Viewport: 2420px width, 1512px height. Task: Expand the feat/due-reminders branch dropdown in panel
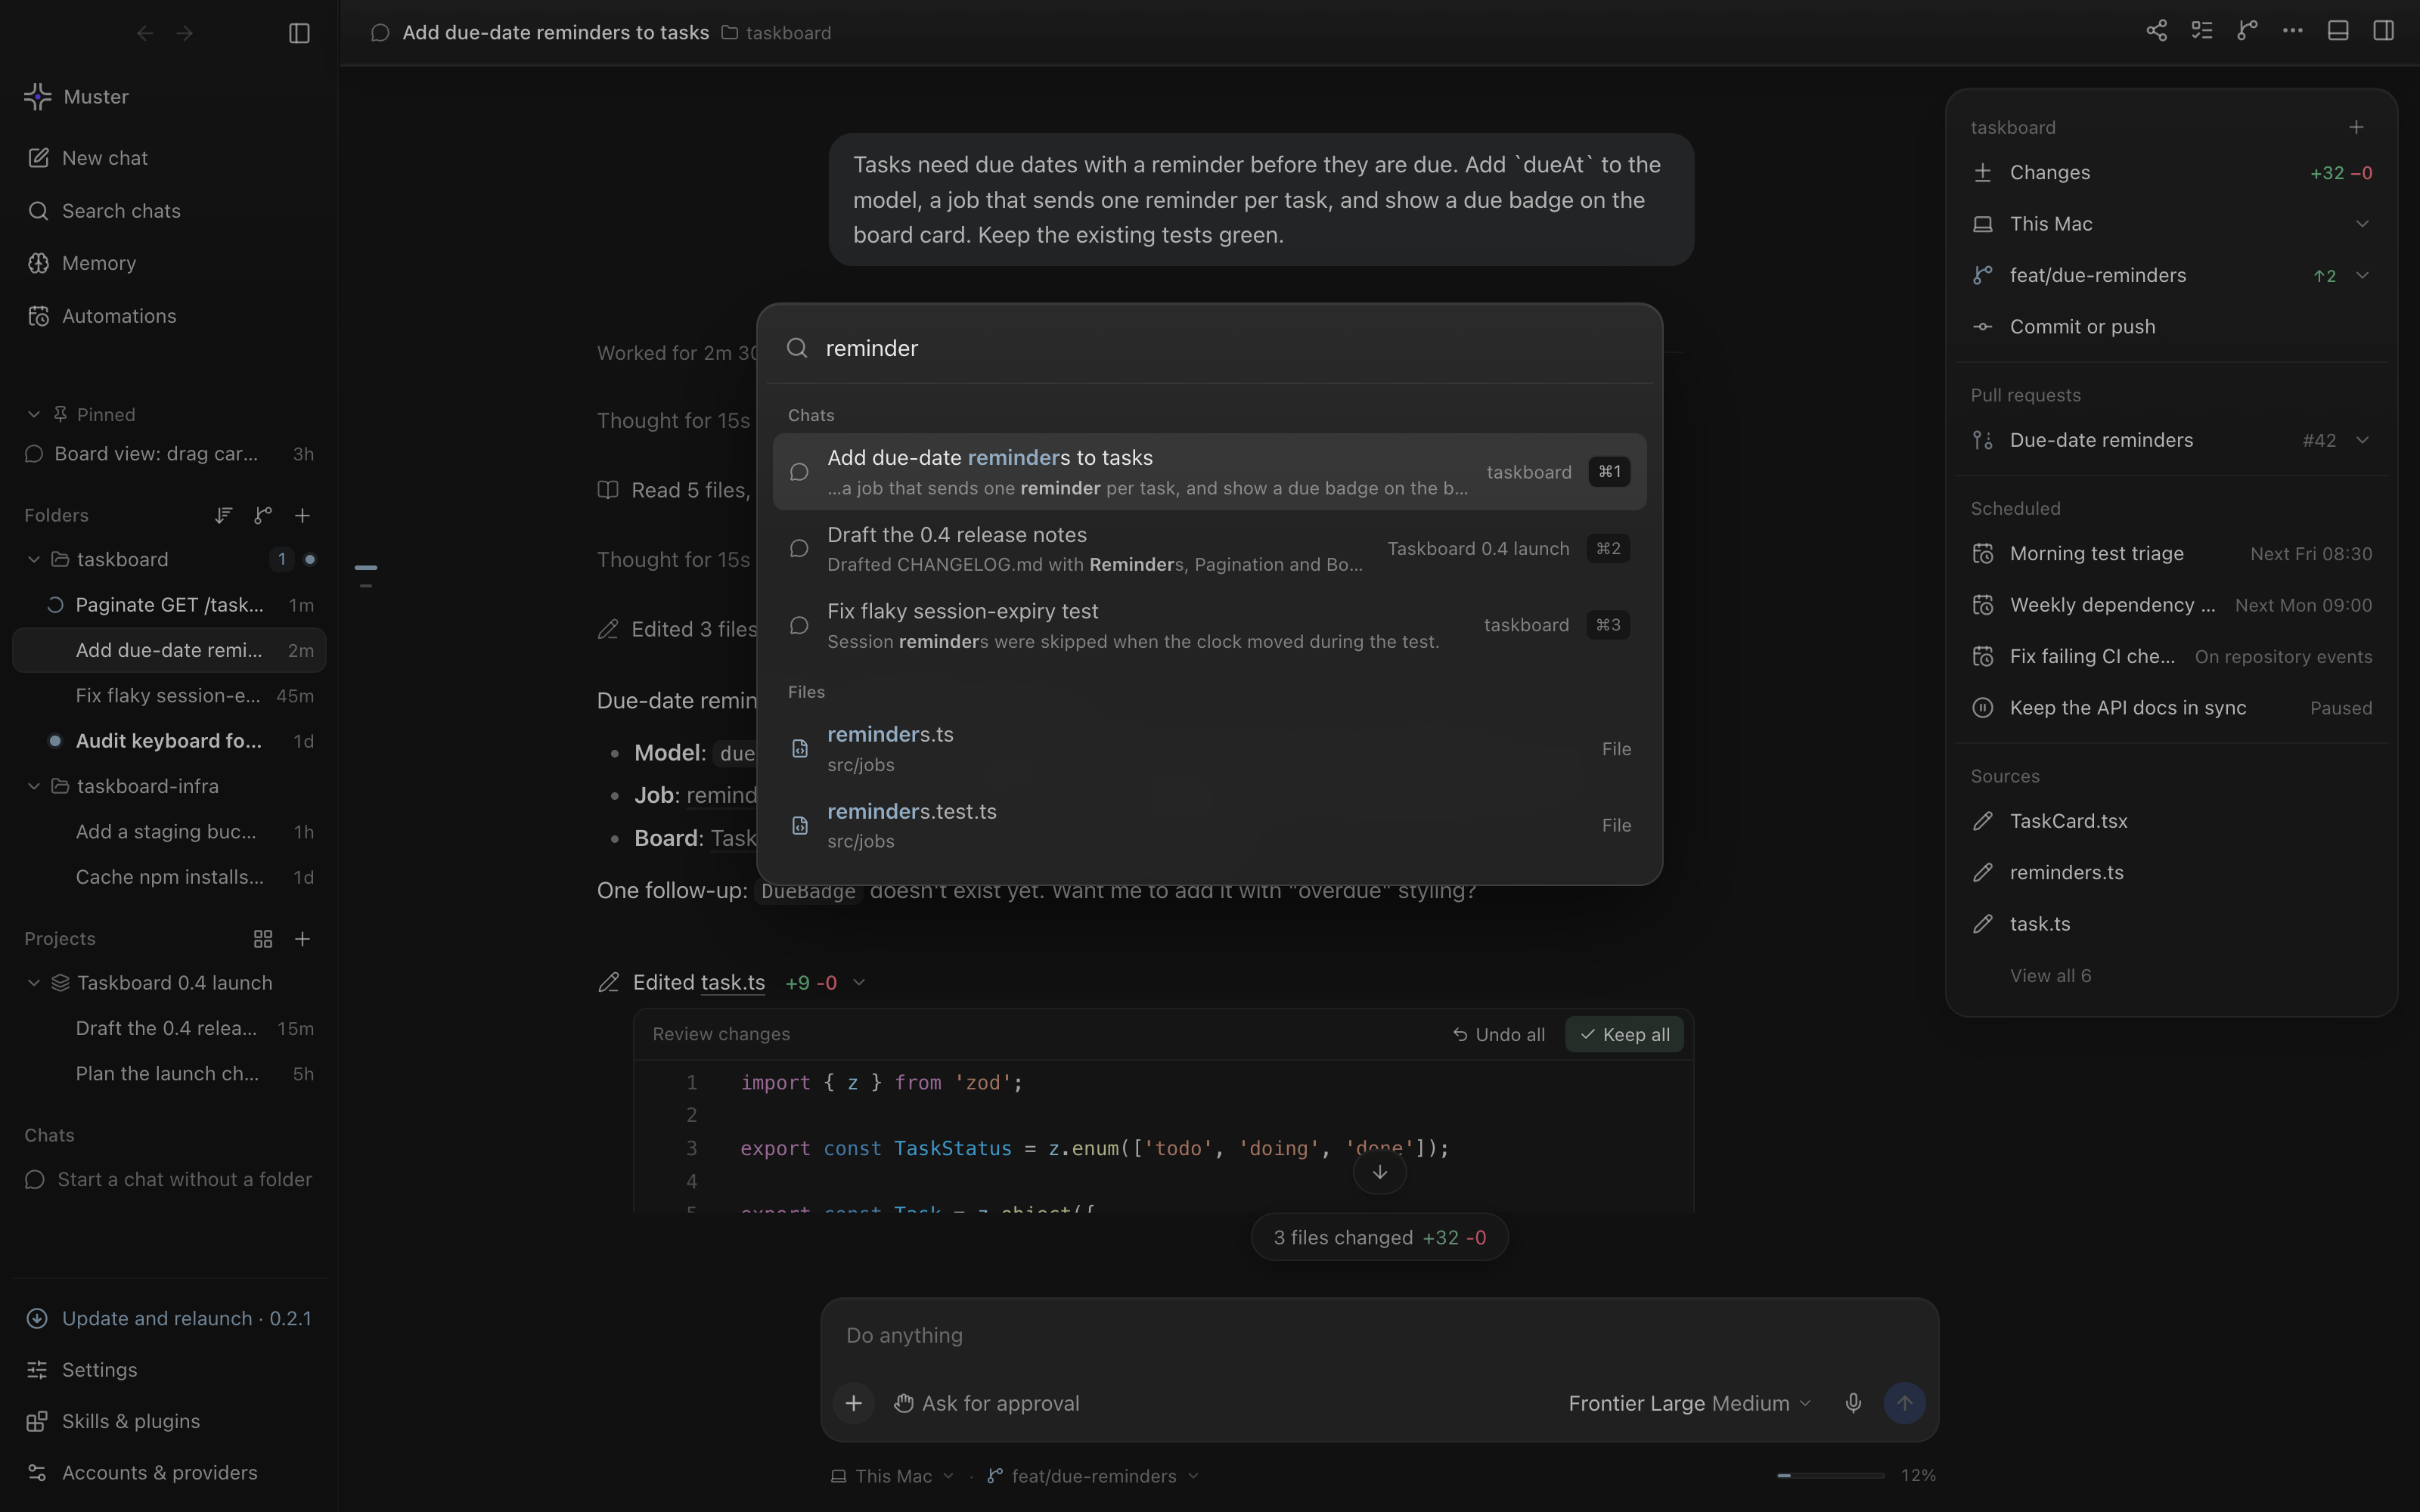2362,275
